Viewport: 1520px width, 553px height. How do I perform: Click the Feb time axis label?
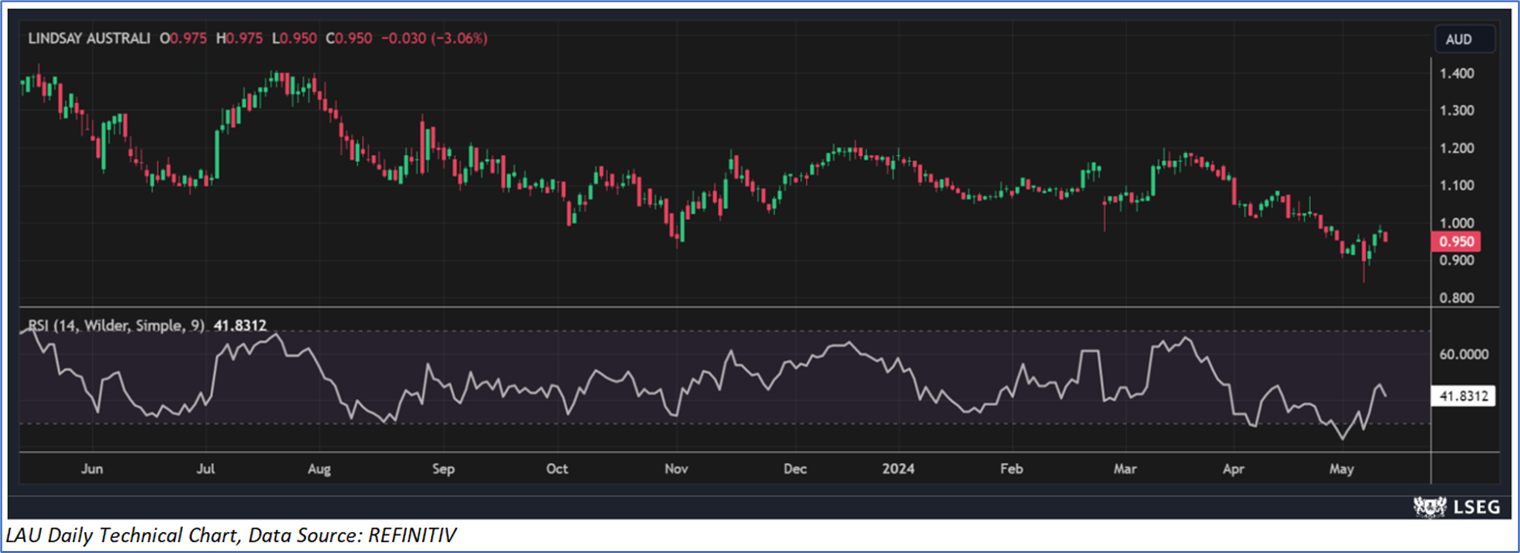pyautogui.click(x=1012, y=467)
